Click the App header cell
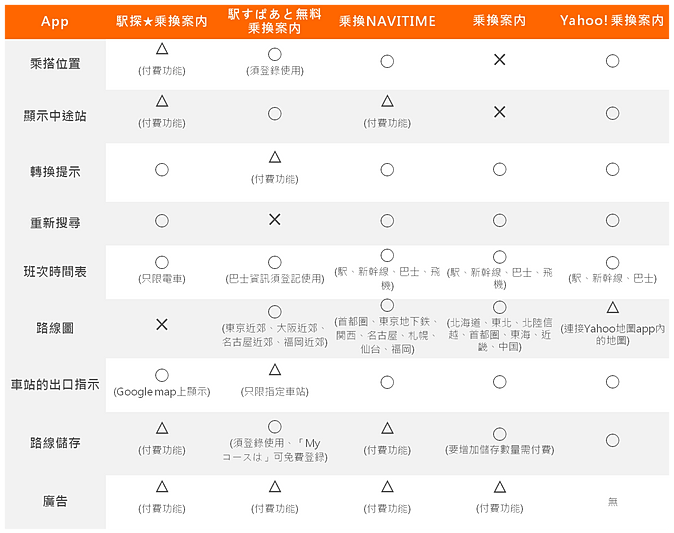 [x=54, y=21]
